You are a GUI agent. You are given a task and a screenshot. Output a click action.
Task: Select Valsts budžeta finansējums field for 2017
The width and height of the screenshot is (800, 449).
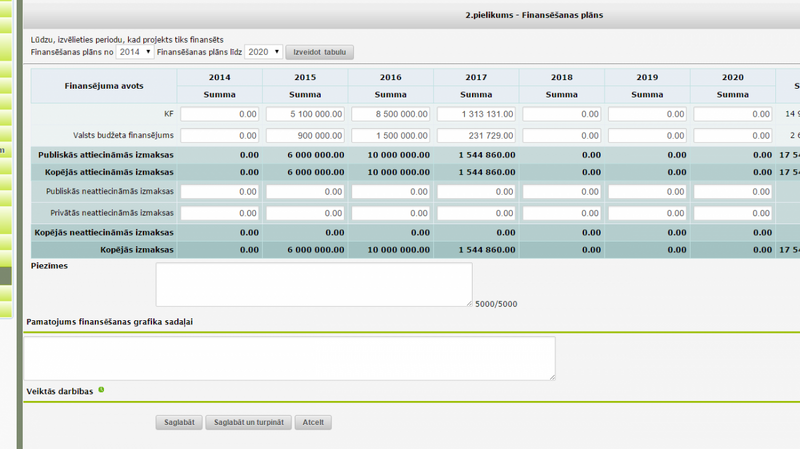(x=476, y=136)
